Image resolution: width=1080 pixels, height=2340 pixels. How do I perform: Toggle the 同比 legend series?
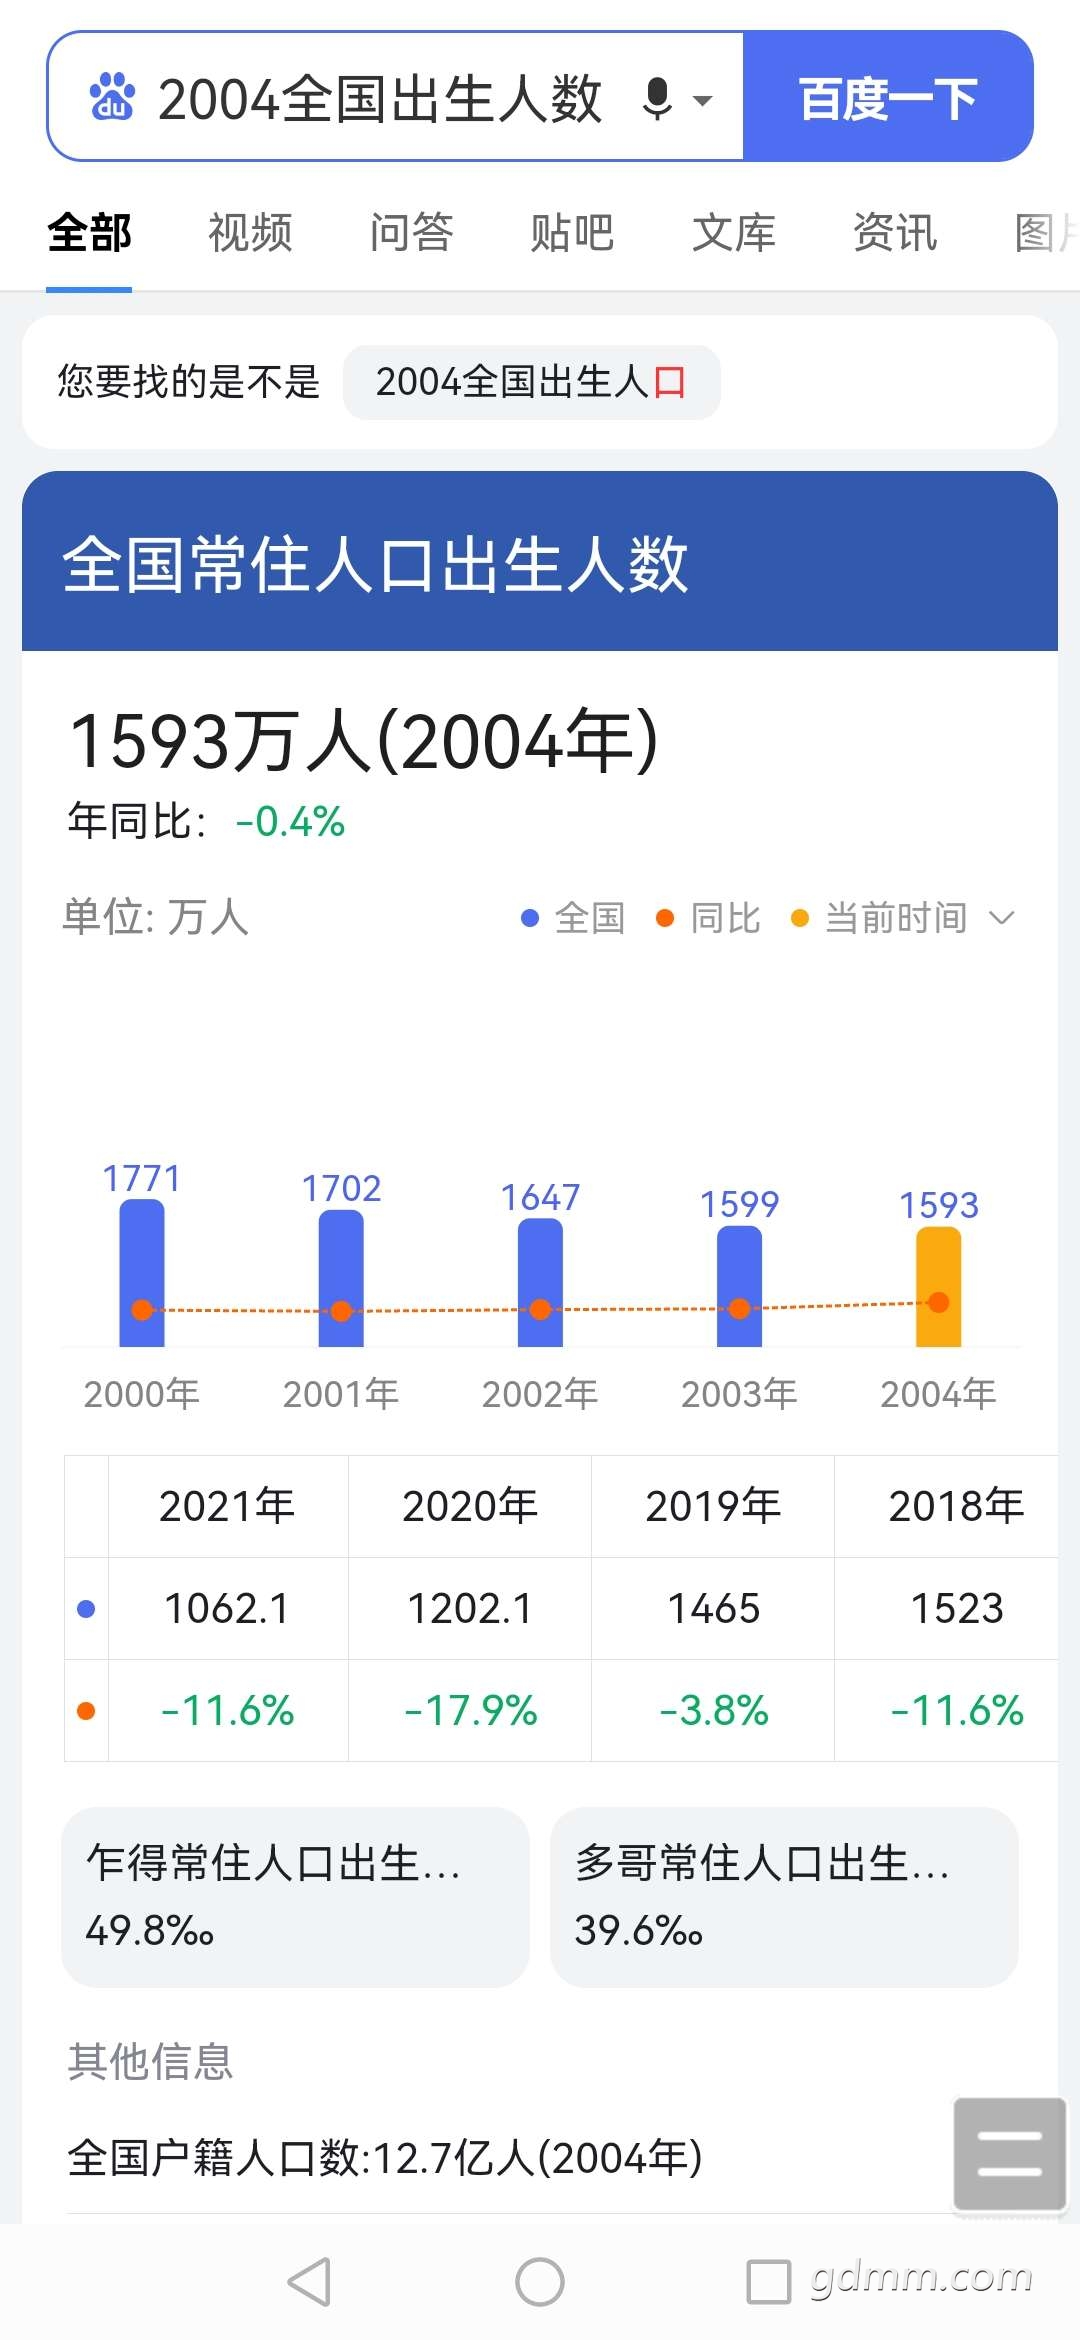coord(708,917)
